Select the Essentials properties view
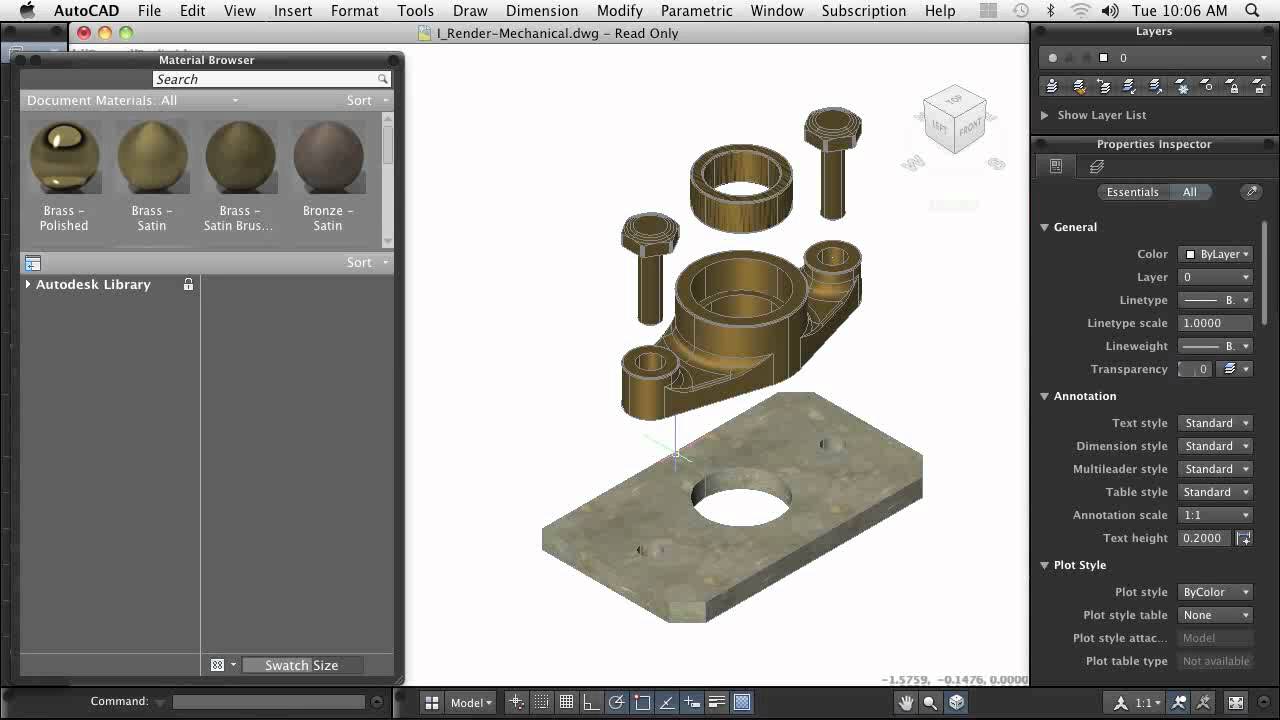 click(x=1132, y=192)
